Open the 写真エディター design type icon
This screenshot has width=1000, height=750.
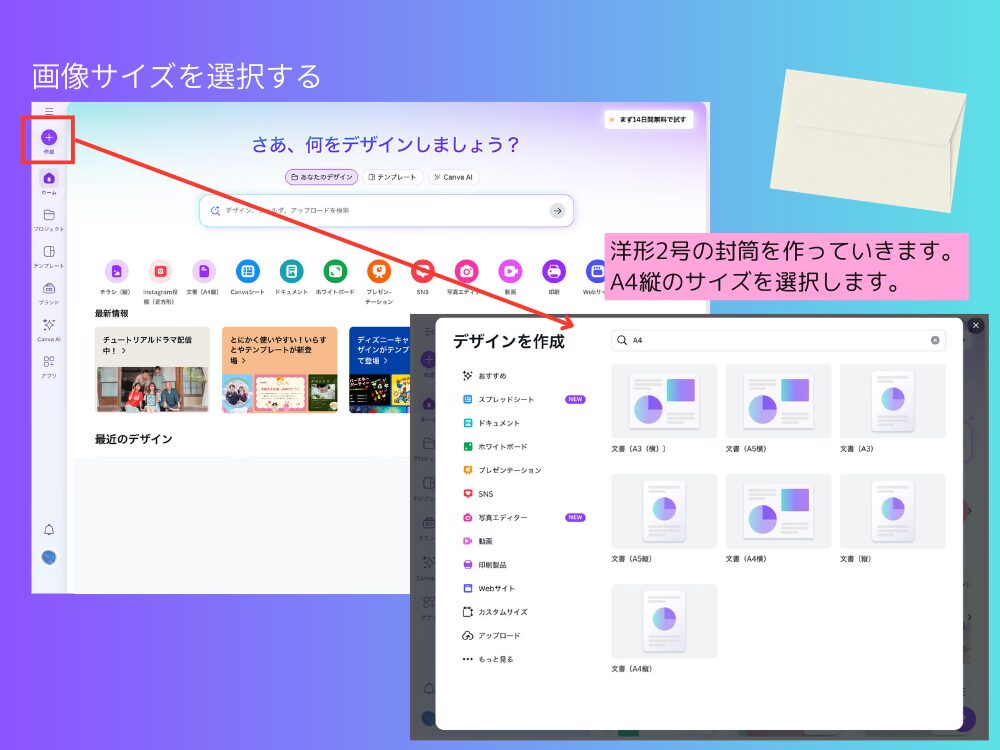coord(465,270)
